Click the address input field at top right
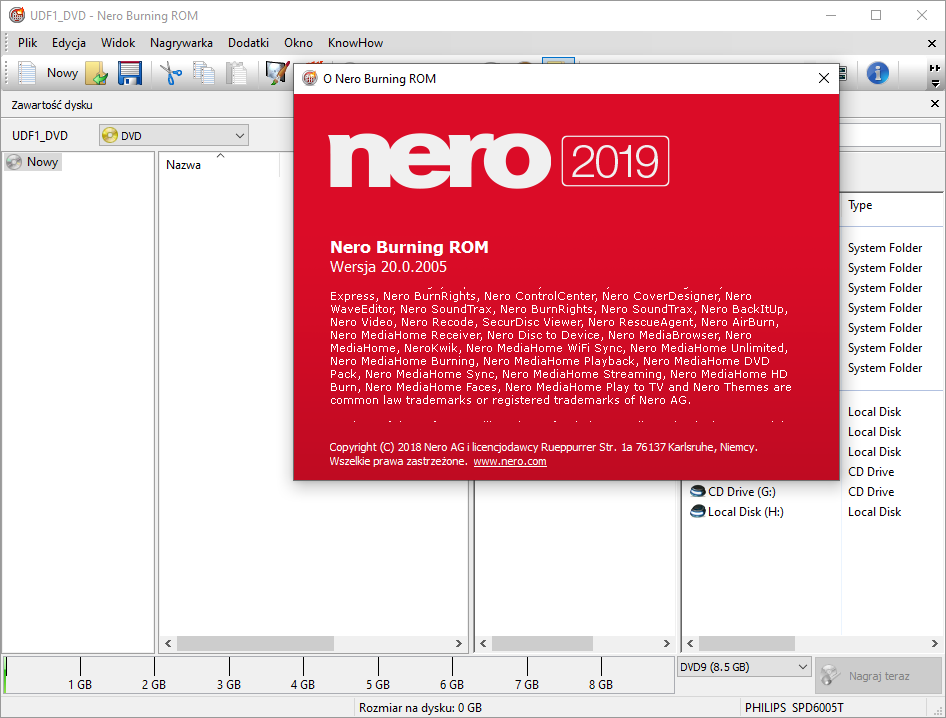 click(x=890, y=135)
